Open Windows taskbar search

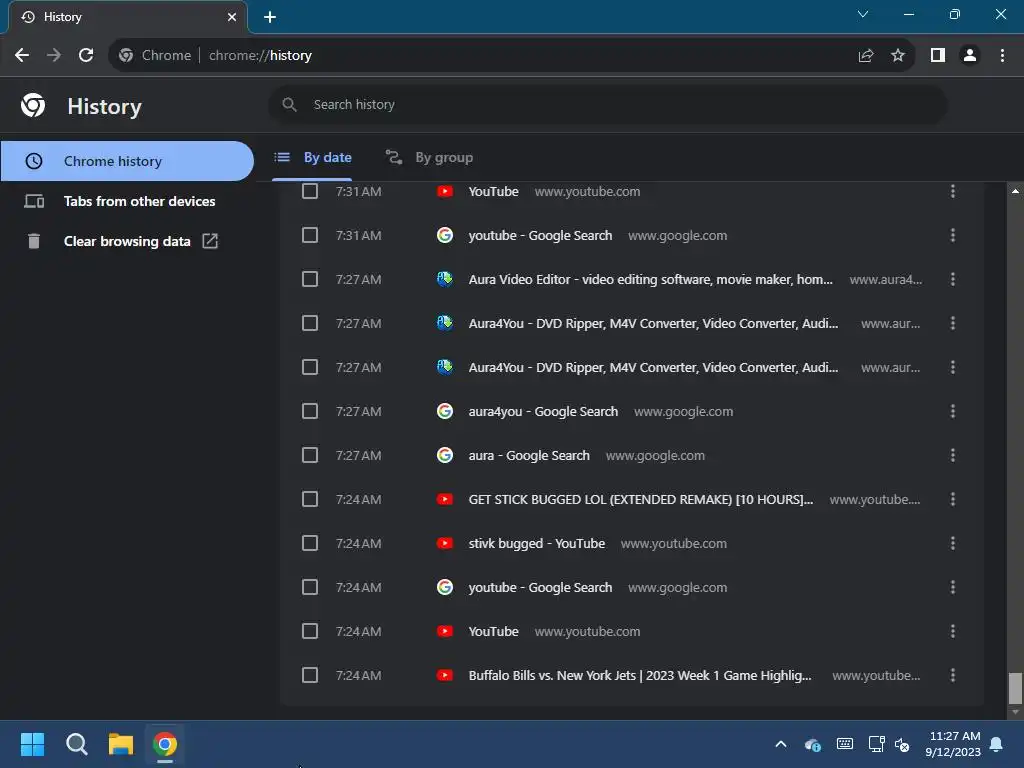point(76,744)
